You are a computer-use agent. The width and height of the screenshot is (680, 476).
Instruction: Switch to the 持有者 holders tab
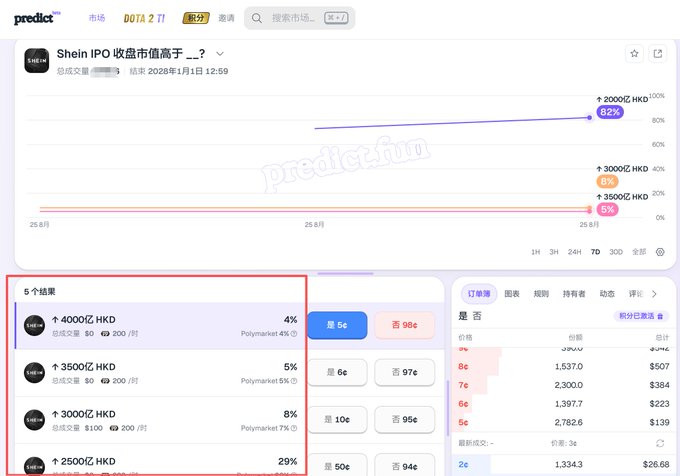pyautogui.click(x=574, y=294)
